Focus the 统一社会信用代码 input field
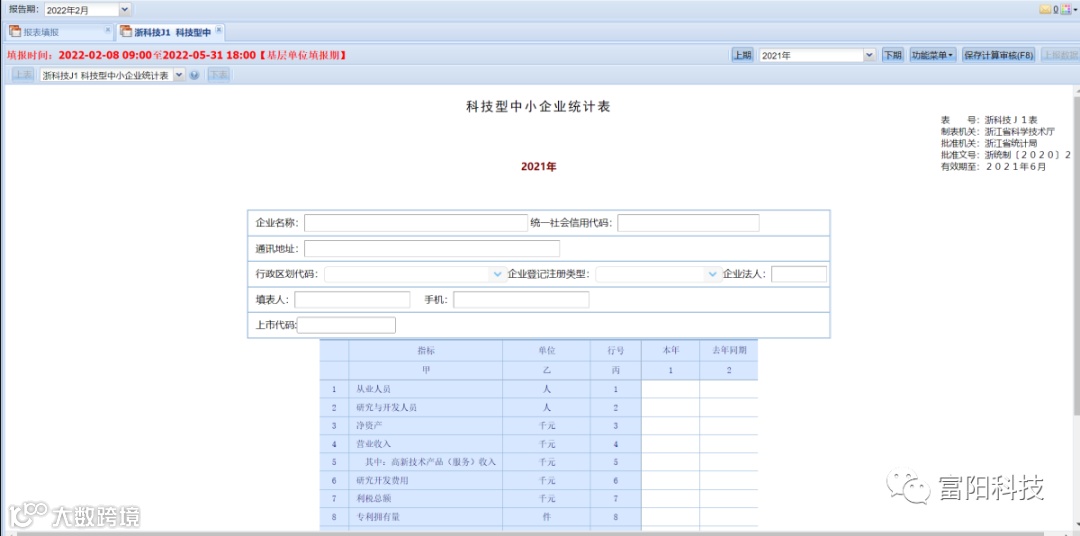Screen dimensions: 1080x536 point(689,223)
